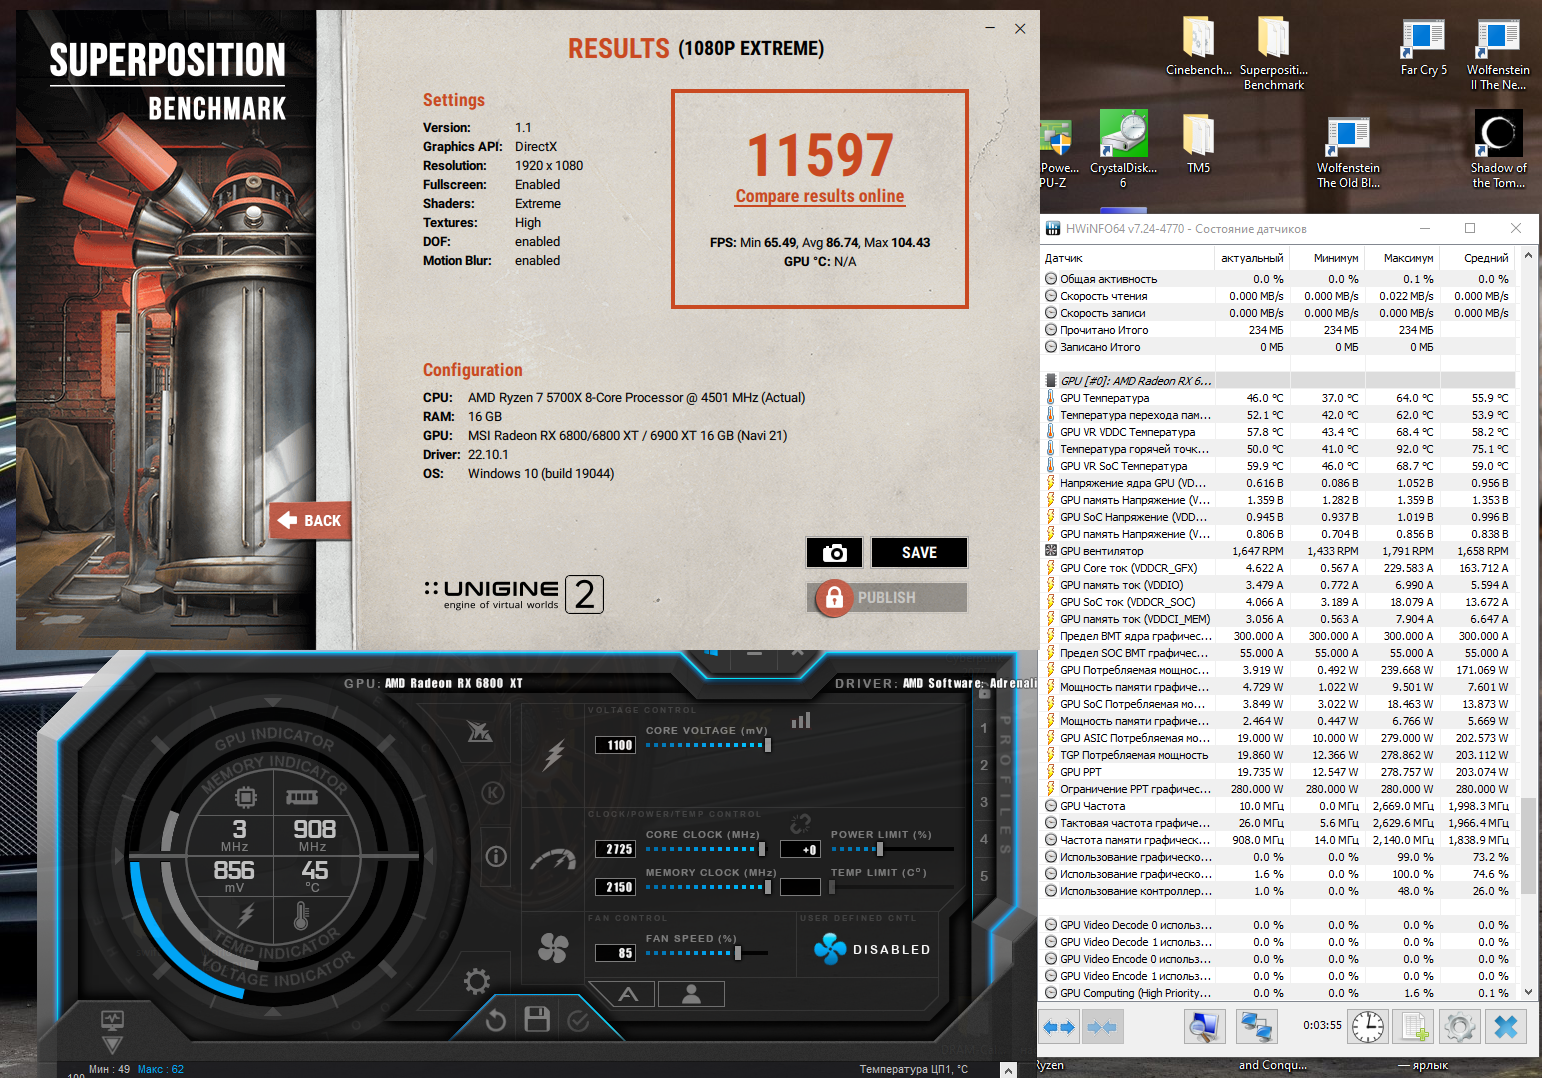Reset Afterburner settings to defaults

click(496, 1020)
